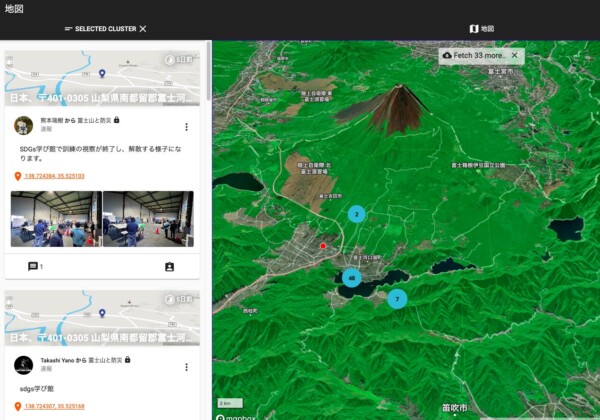Open coordinates link 138.724307, 35.525168
The image size is (600, 420).
54,407
